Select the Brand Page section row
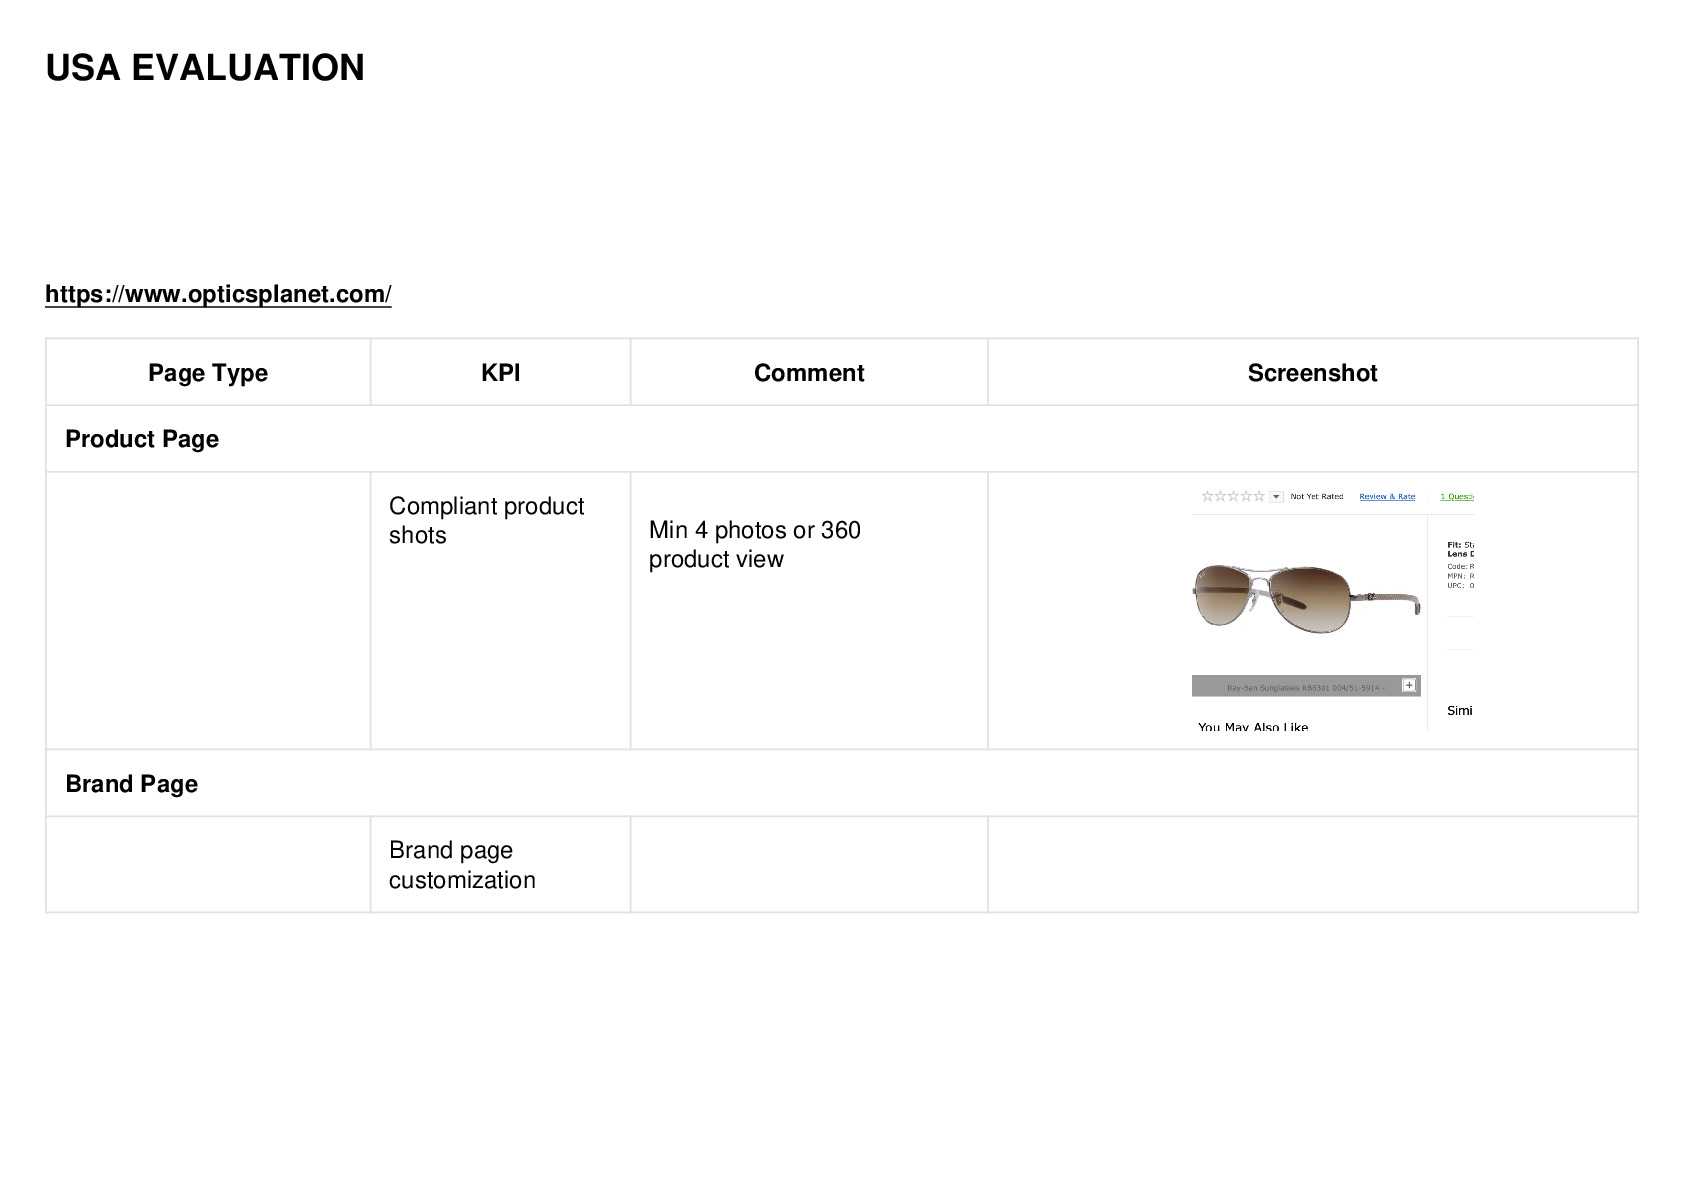 pyautogui.click(x=842, y=783)
